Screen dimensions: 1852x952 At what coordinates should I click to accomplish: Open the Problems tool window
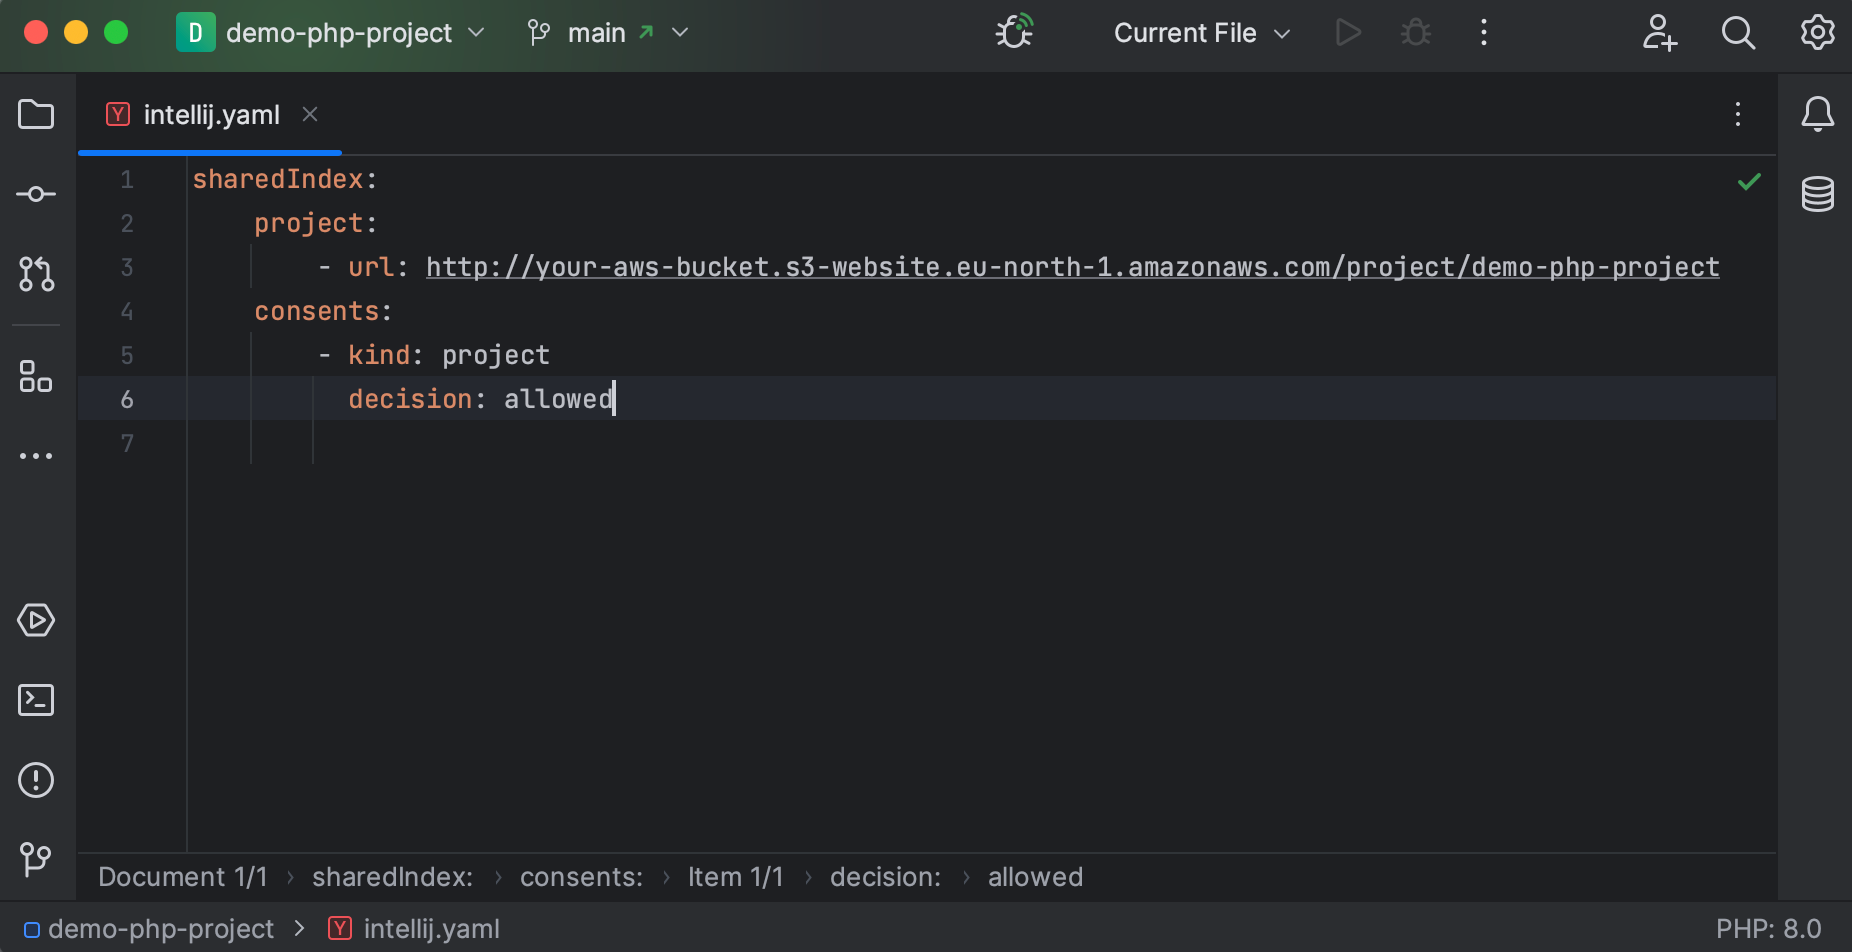coord(36,780)
